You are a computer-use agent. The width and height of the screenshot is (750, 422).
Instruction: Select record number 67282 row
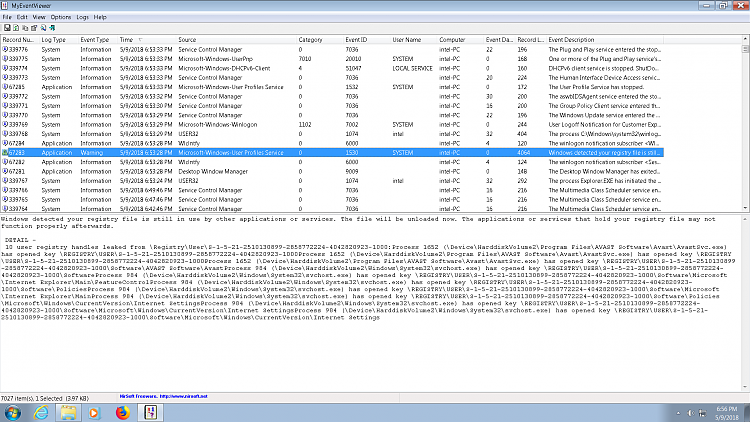pyautogui.click(x=331, y=162)
